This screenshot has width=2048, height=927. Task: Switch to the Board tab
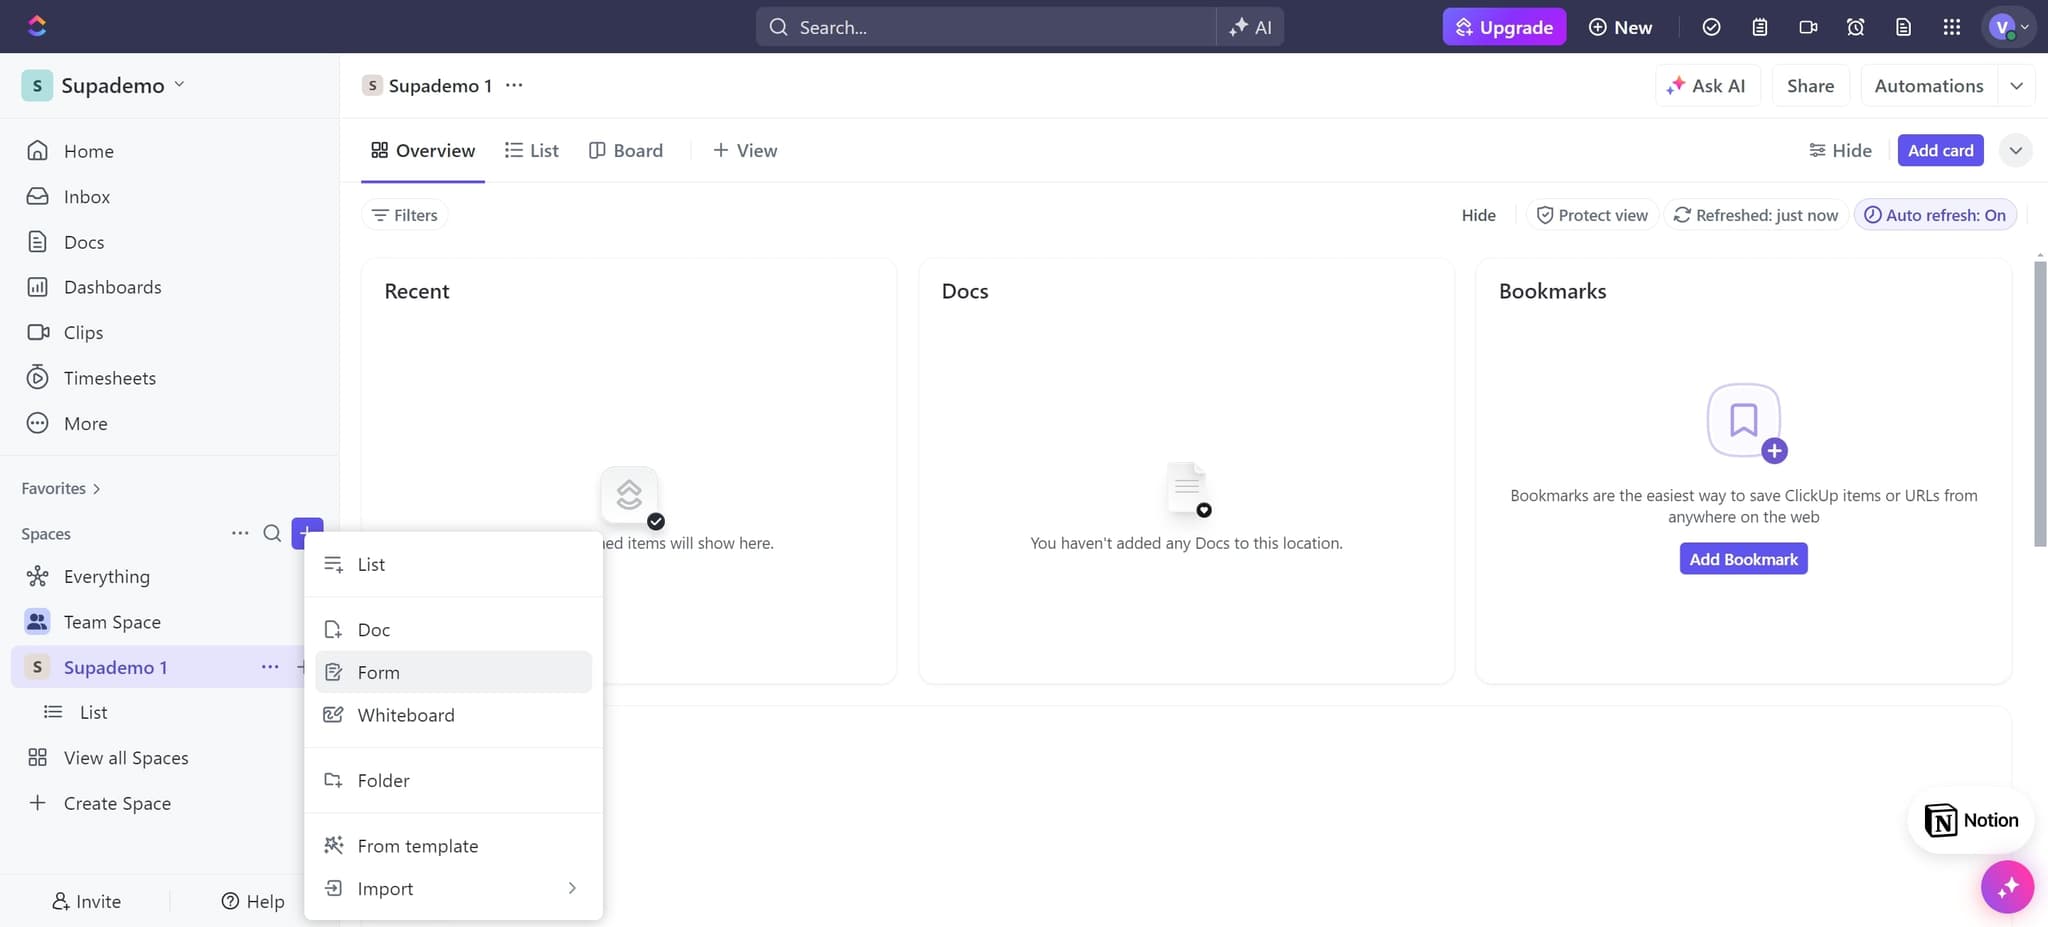pos(625,150)
